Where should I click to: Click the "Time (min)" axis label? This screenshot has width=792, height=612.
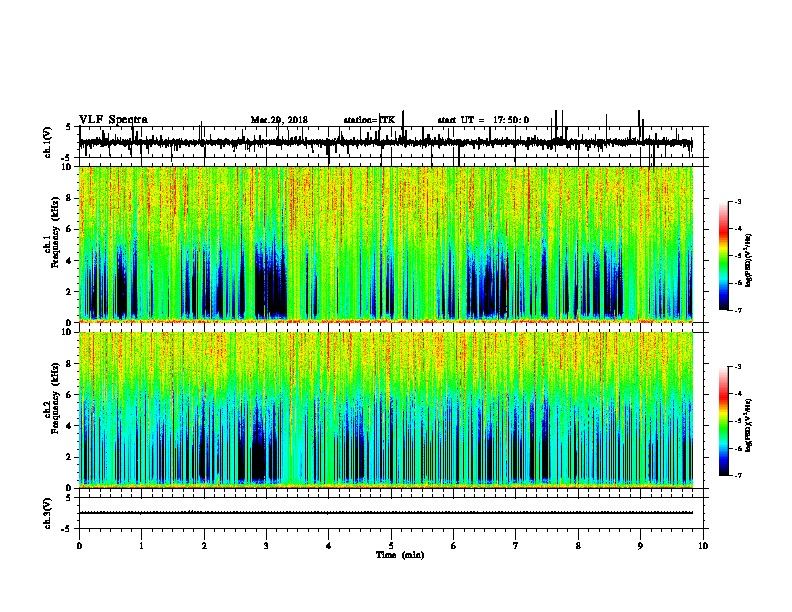pyautogui.click(x=400, y=555)
